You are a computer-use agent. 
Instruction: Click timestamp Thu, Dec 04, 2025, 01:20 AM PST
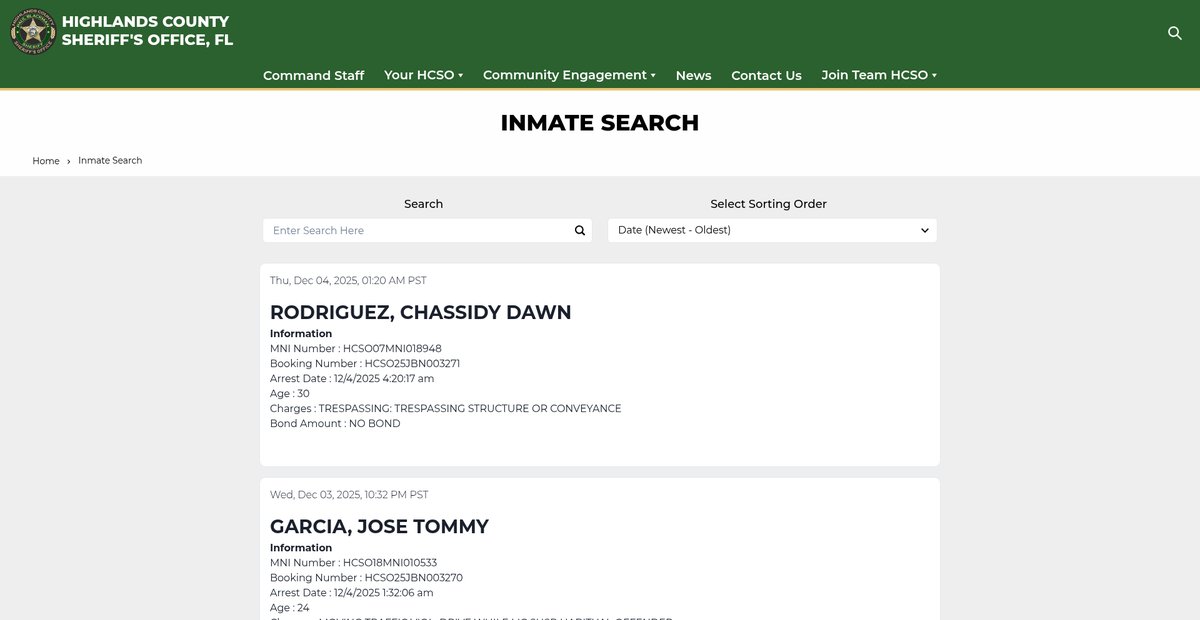[348, 281]
